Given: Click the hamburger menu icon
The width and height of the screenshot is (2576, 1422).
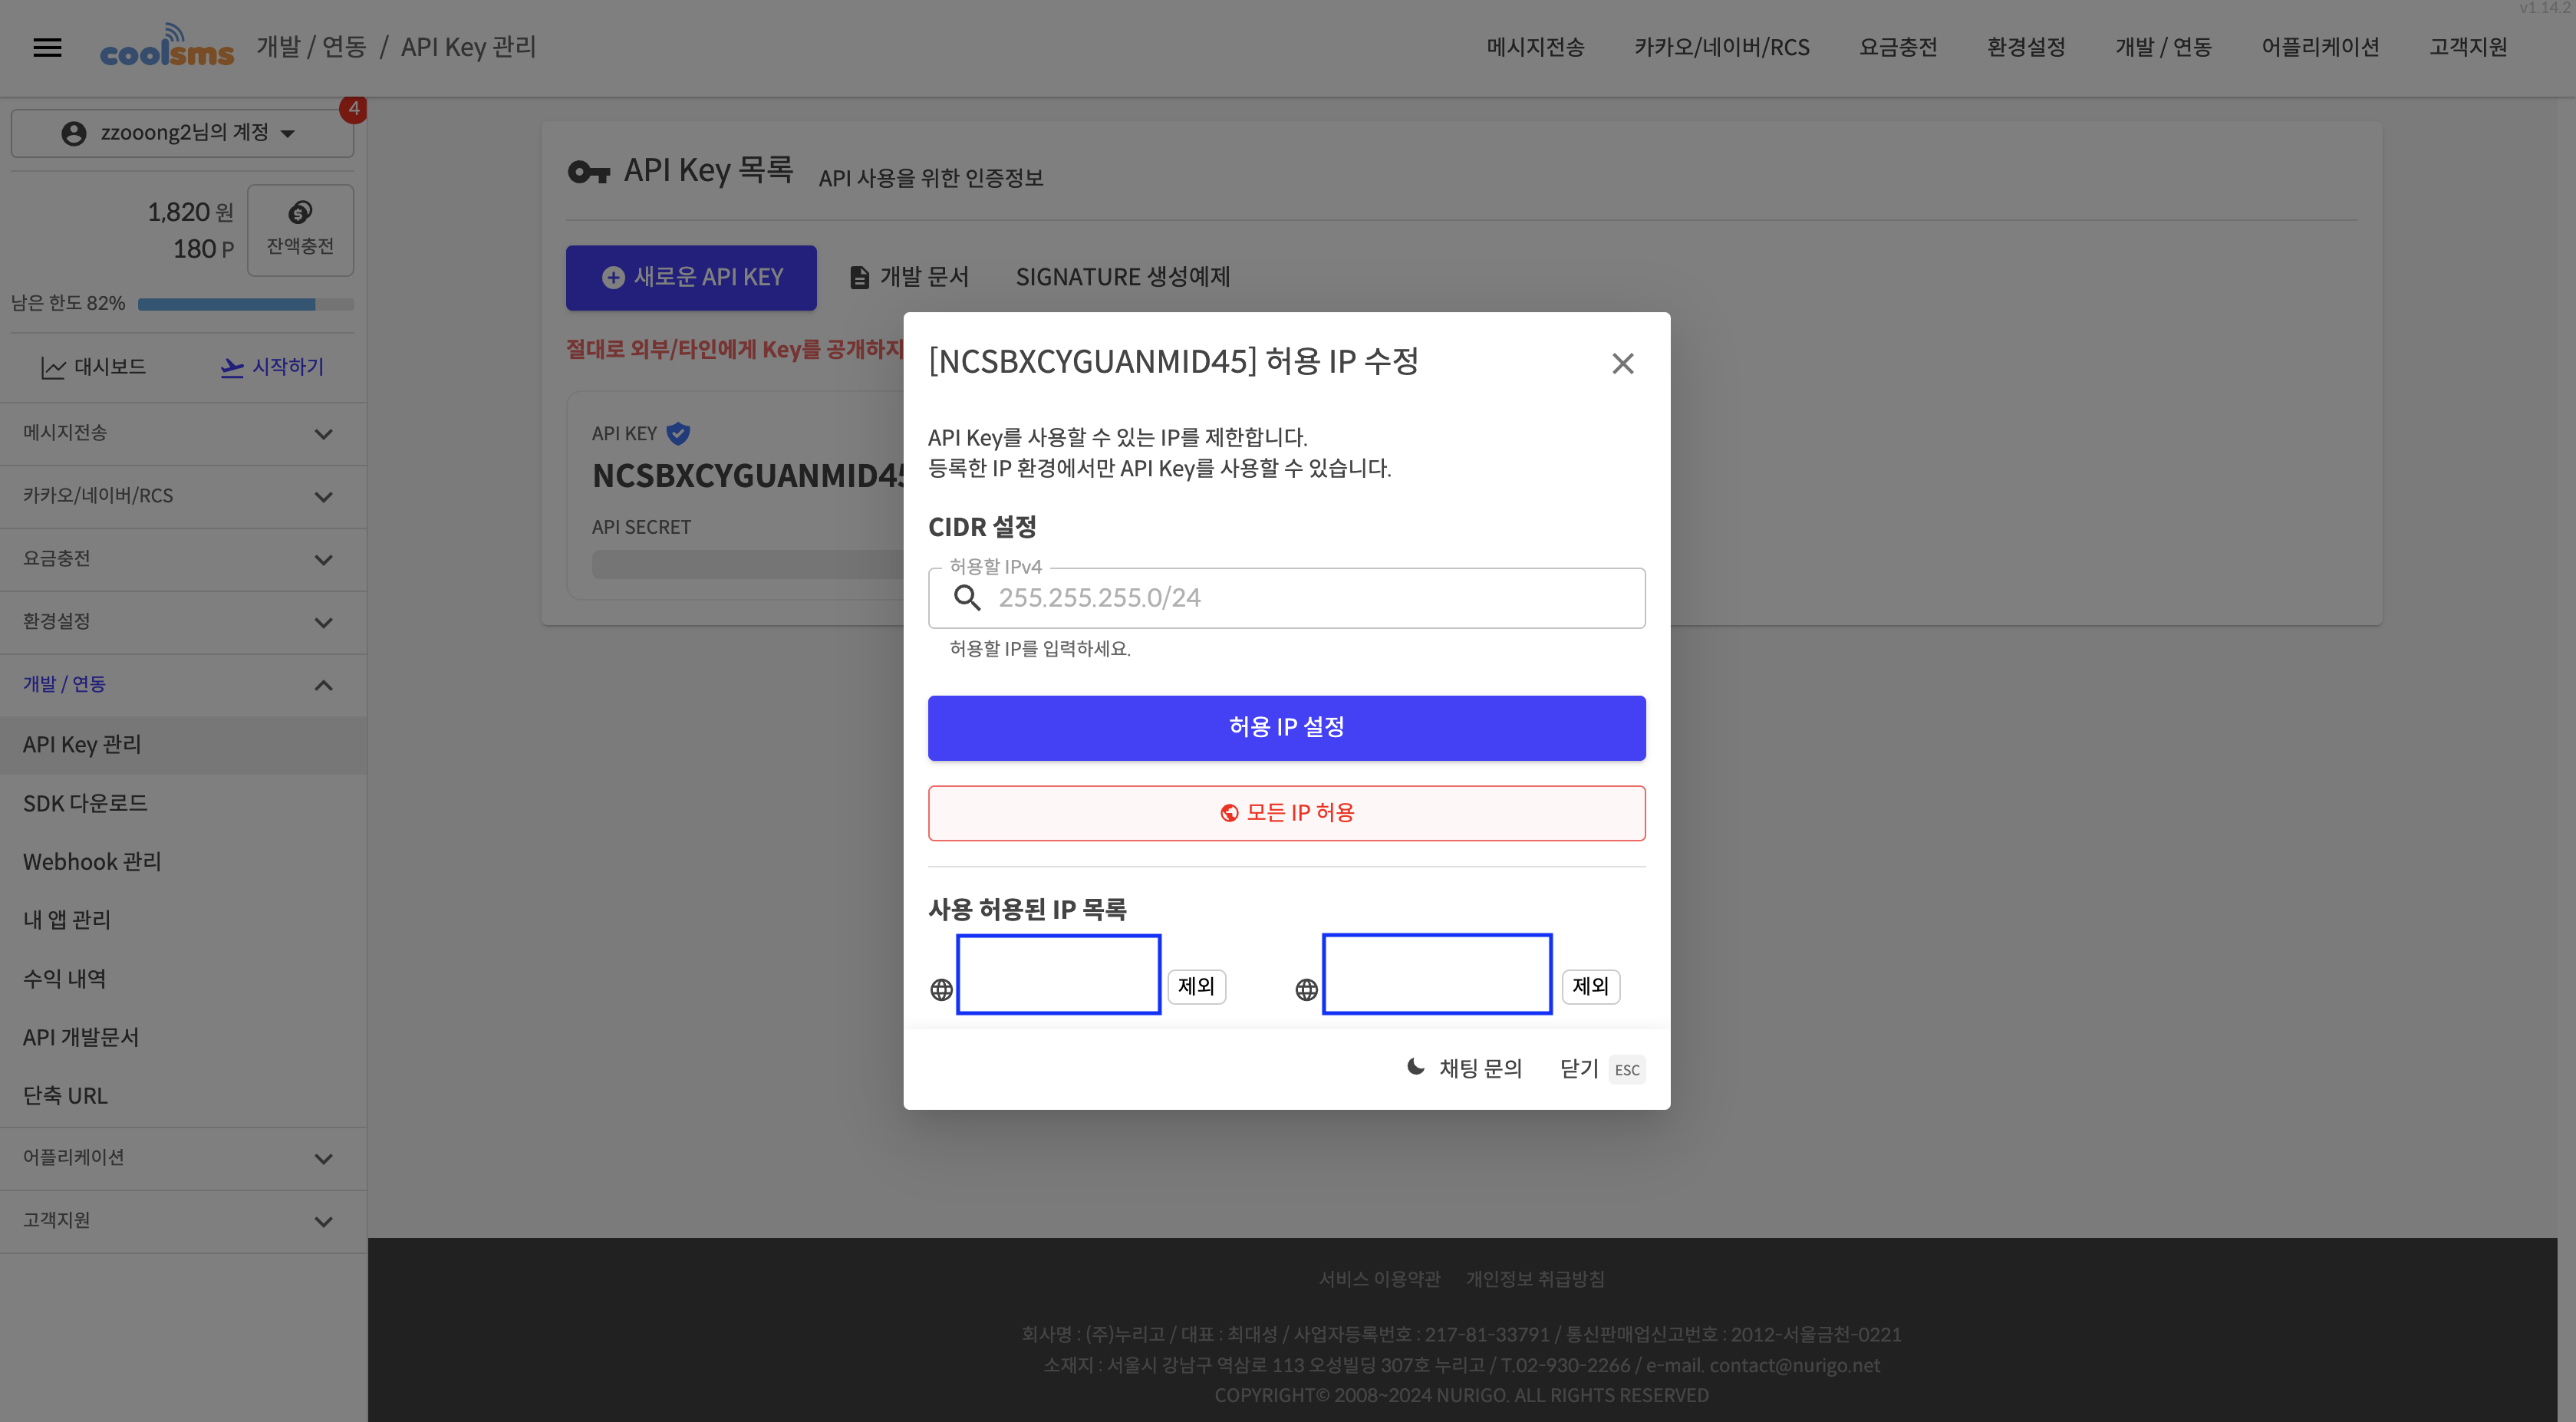Looking at the screenshot, I should point(47,47).
